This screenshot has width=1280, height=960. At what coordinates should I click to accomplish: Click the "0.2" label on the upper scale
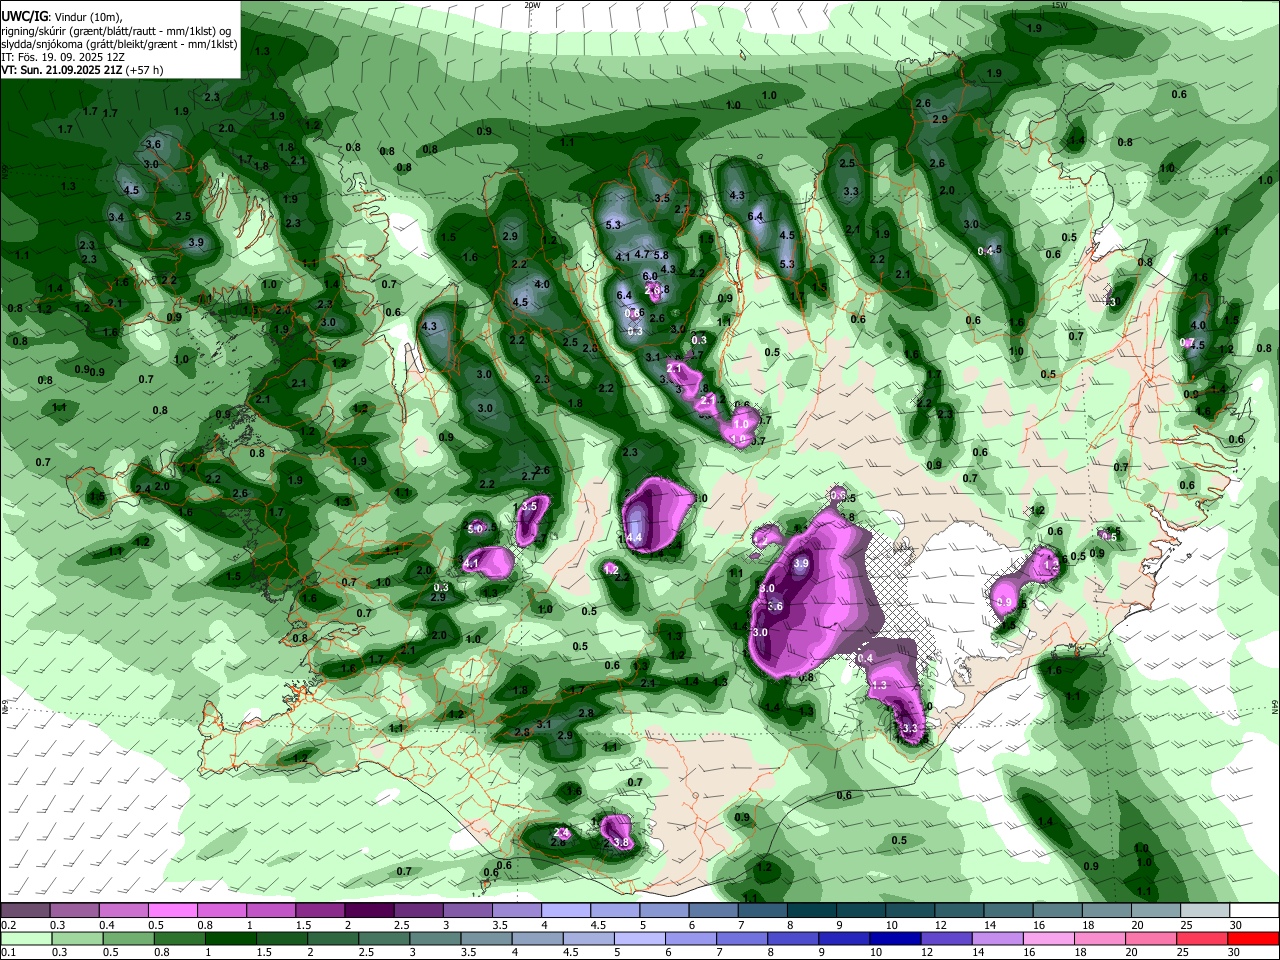point(8,924)
